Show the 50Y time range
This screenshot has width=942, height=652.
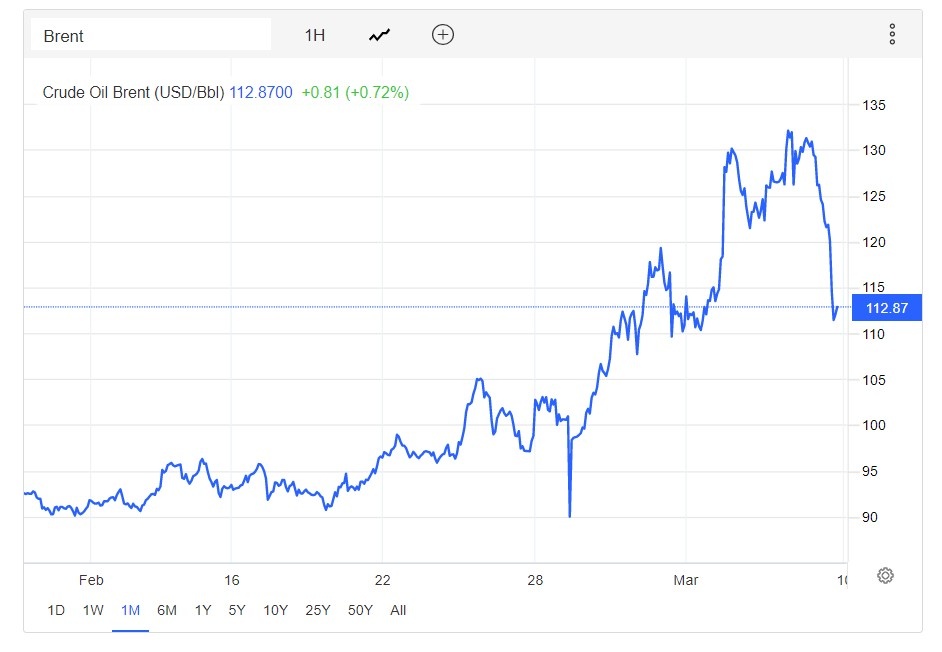[360, 610]
